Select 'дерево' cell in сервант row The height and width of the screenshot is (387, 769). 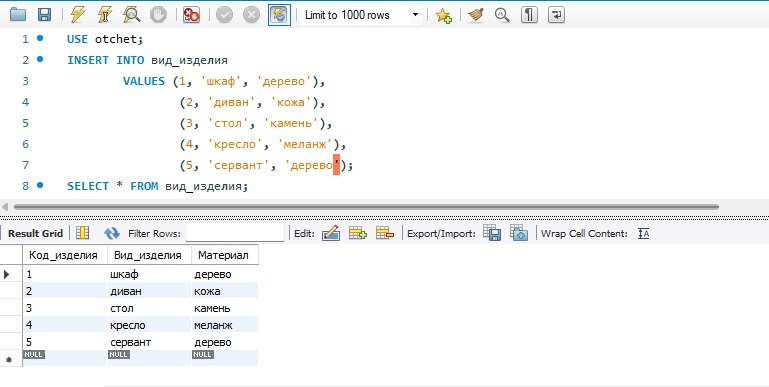coord(225,342)
